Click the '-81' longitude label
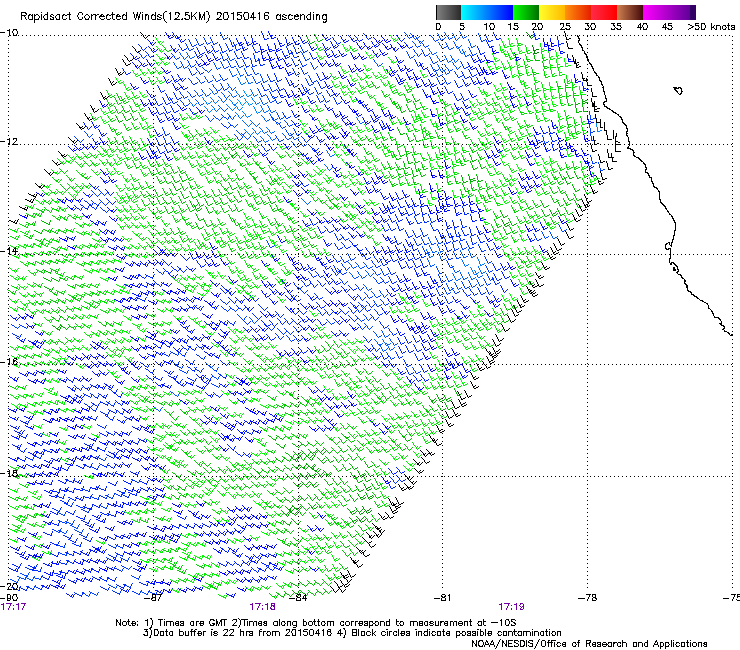740x650 pixels. (x=442, y=597)
